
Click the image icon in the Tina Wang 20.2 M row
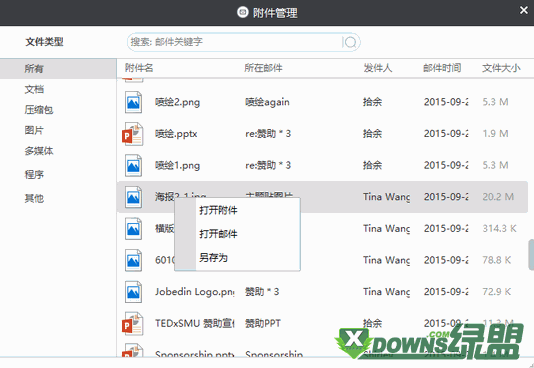coord(133,197)
